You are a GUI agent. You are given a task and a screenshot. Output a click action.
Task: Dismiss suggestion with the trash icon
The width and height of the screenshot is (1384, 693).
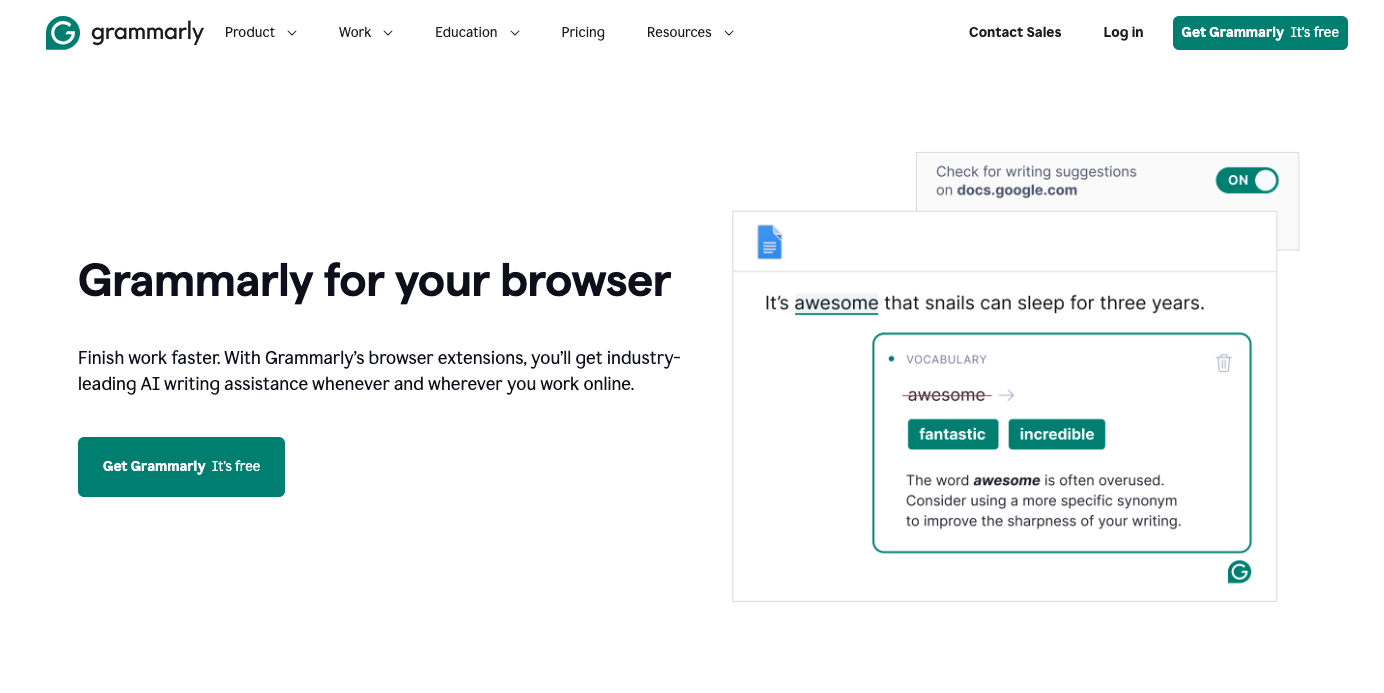(1223, 363)
